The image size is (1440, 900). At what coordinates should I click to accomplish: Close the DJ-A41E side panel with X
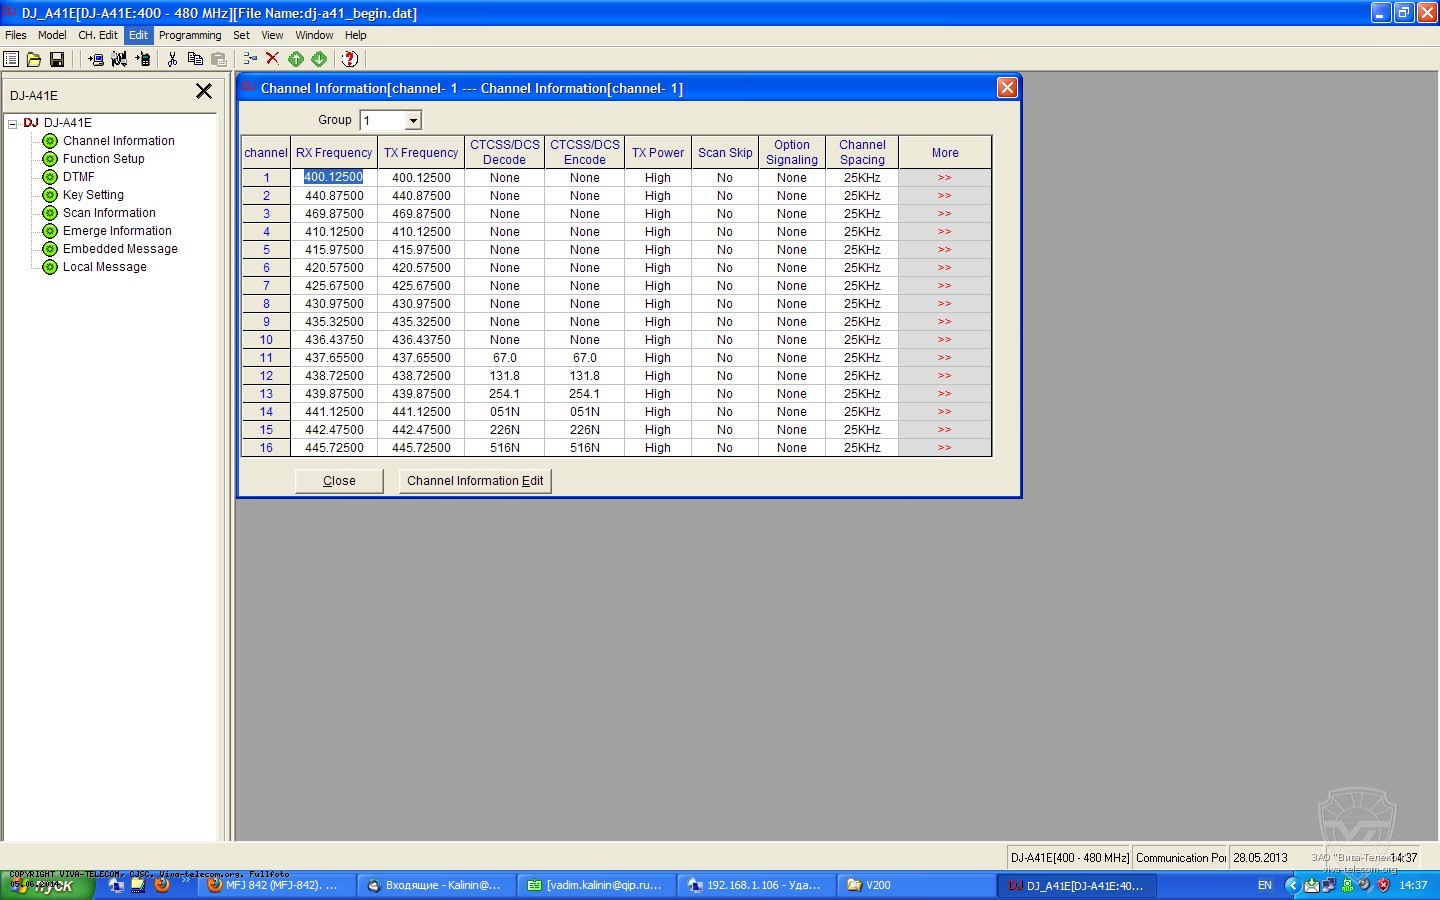(x=204, y=92)
